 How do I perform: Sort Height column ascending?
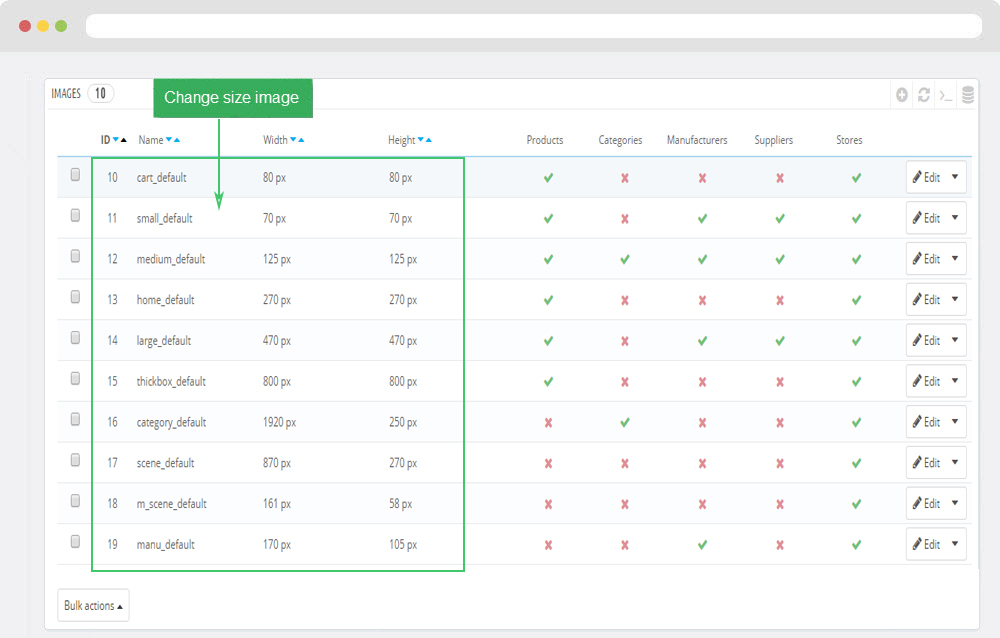[x=429, y=140]
